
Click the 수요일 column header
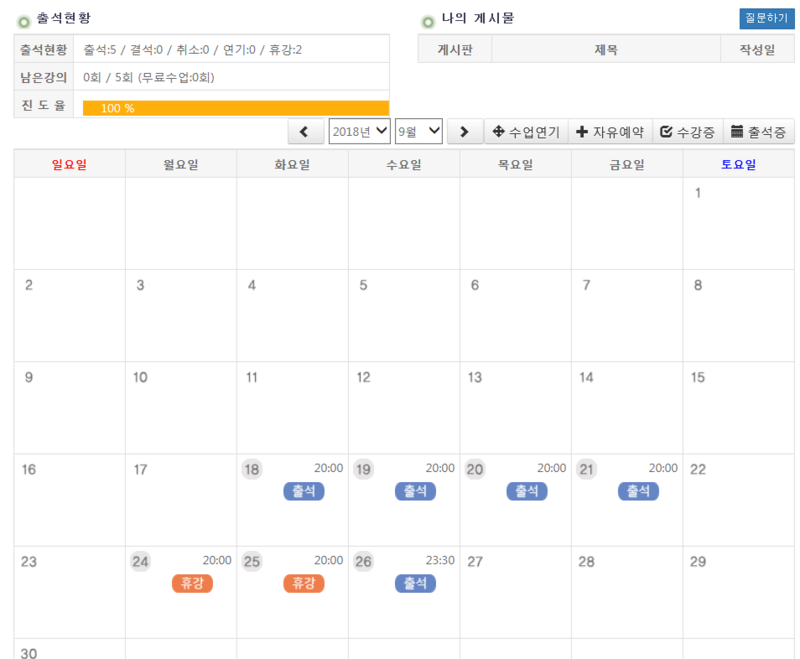(404, 164)
